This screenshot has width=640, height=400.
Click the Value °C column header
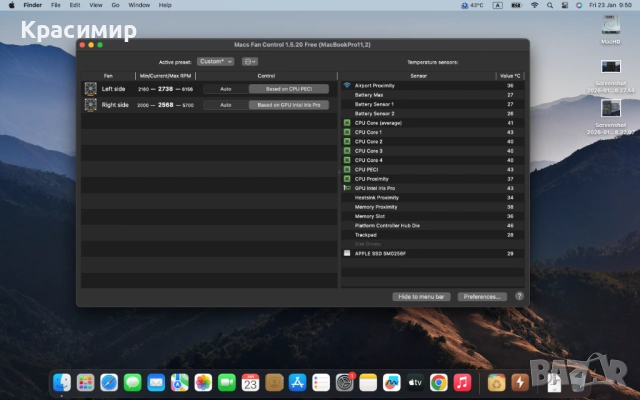[510, 76]
